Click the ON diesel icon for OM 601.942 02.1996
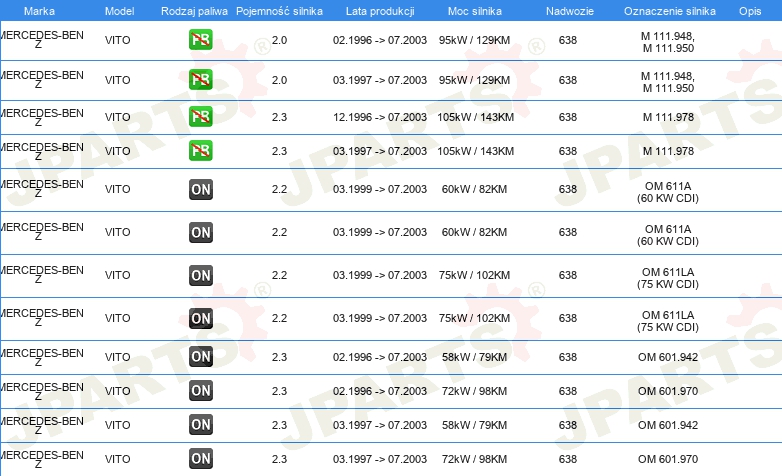This screenshot has width=782, height=476. pos(200,357)
